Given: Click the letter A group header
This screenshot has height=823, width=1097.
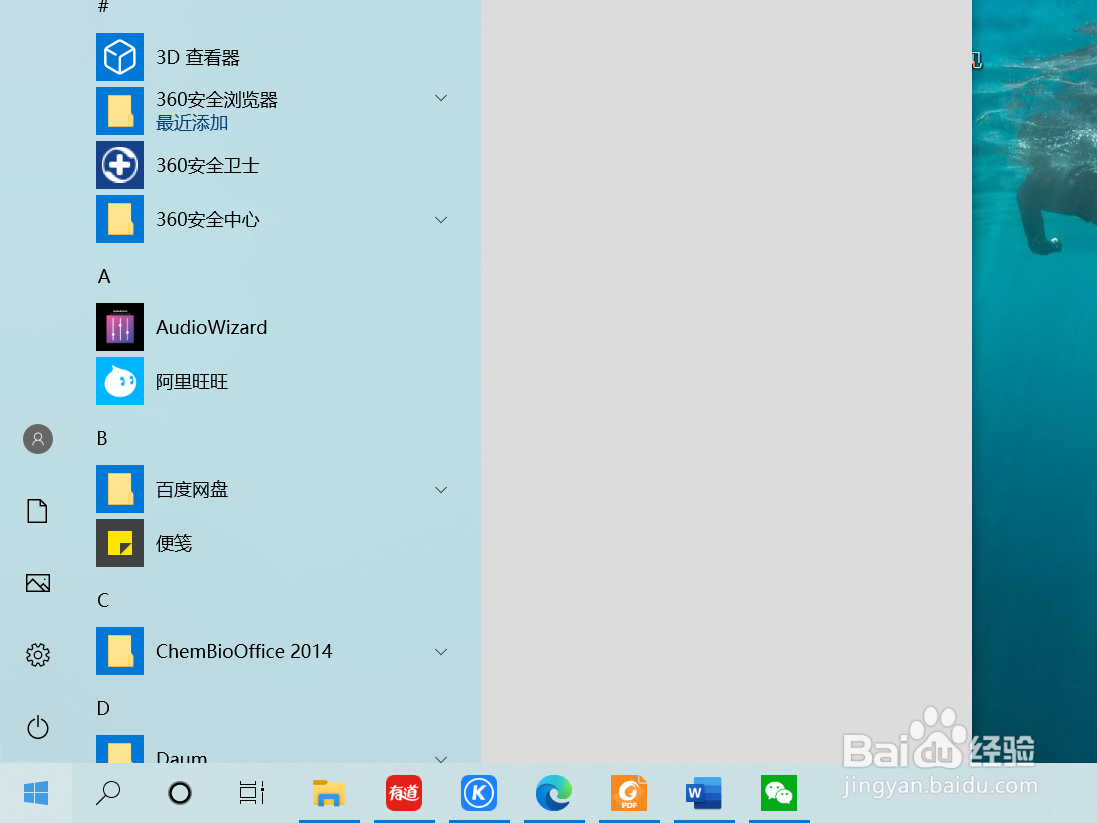Looking at the screenshot, I should (x=104, y=276).
